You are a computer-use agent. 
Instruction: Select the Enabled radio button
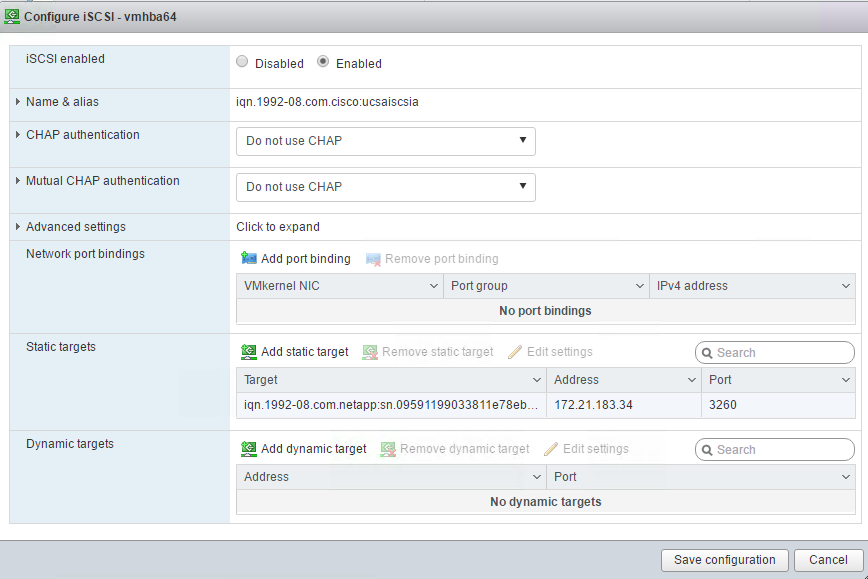(323, 61)
